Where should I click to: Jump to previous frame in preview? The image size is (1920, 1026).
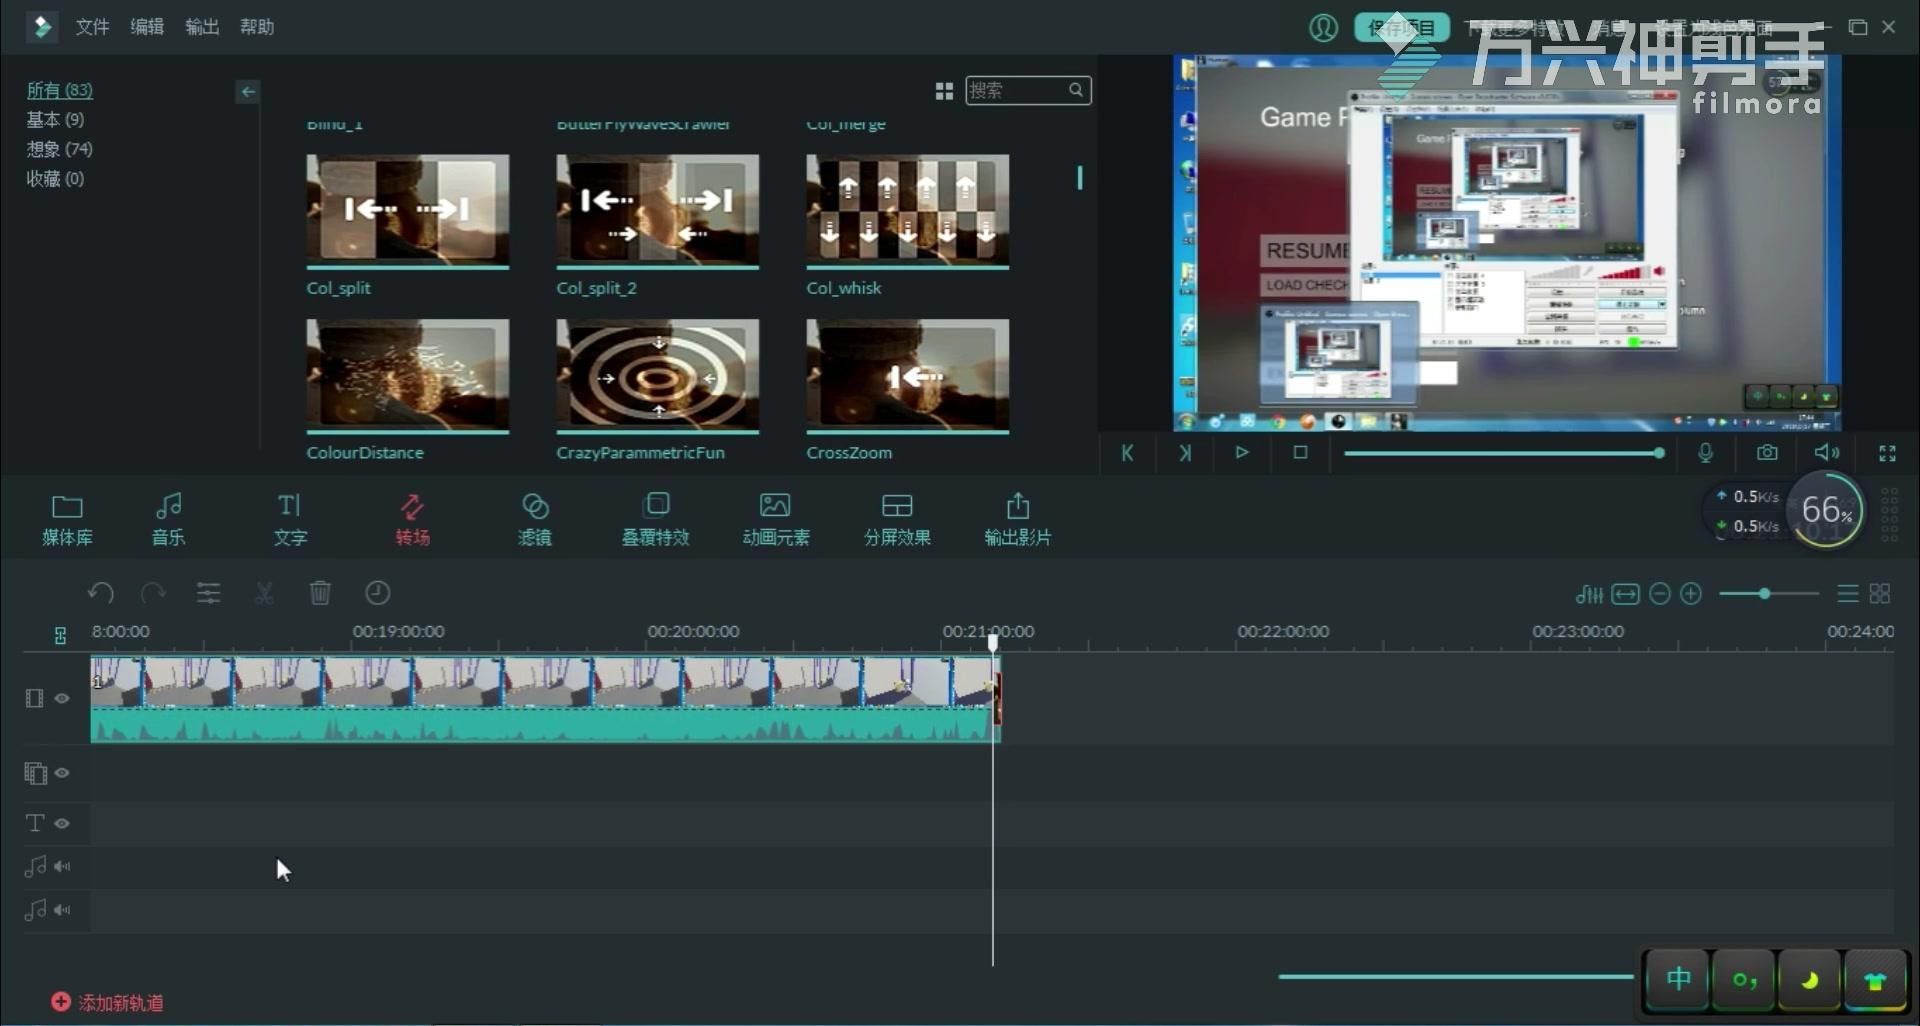[1127, 453]
